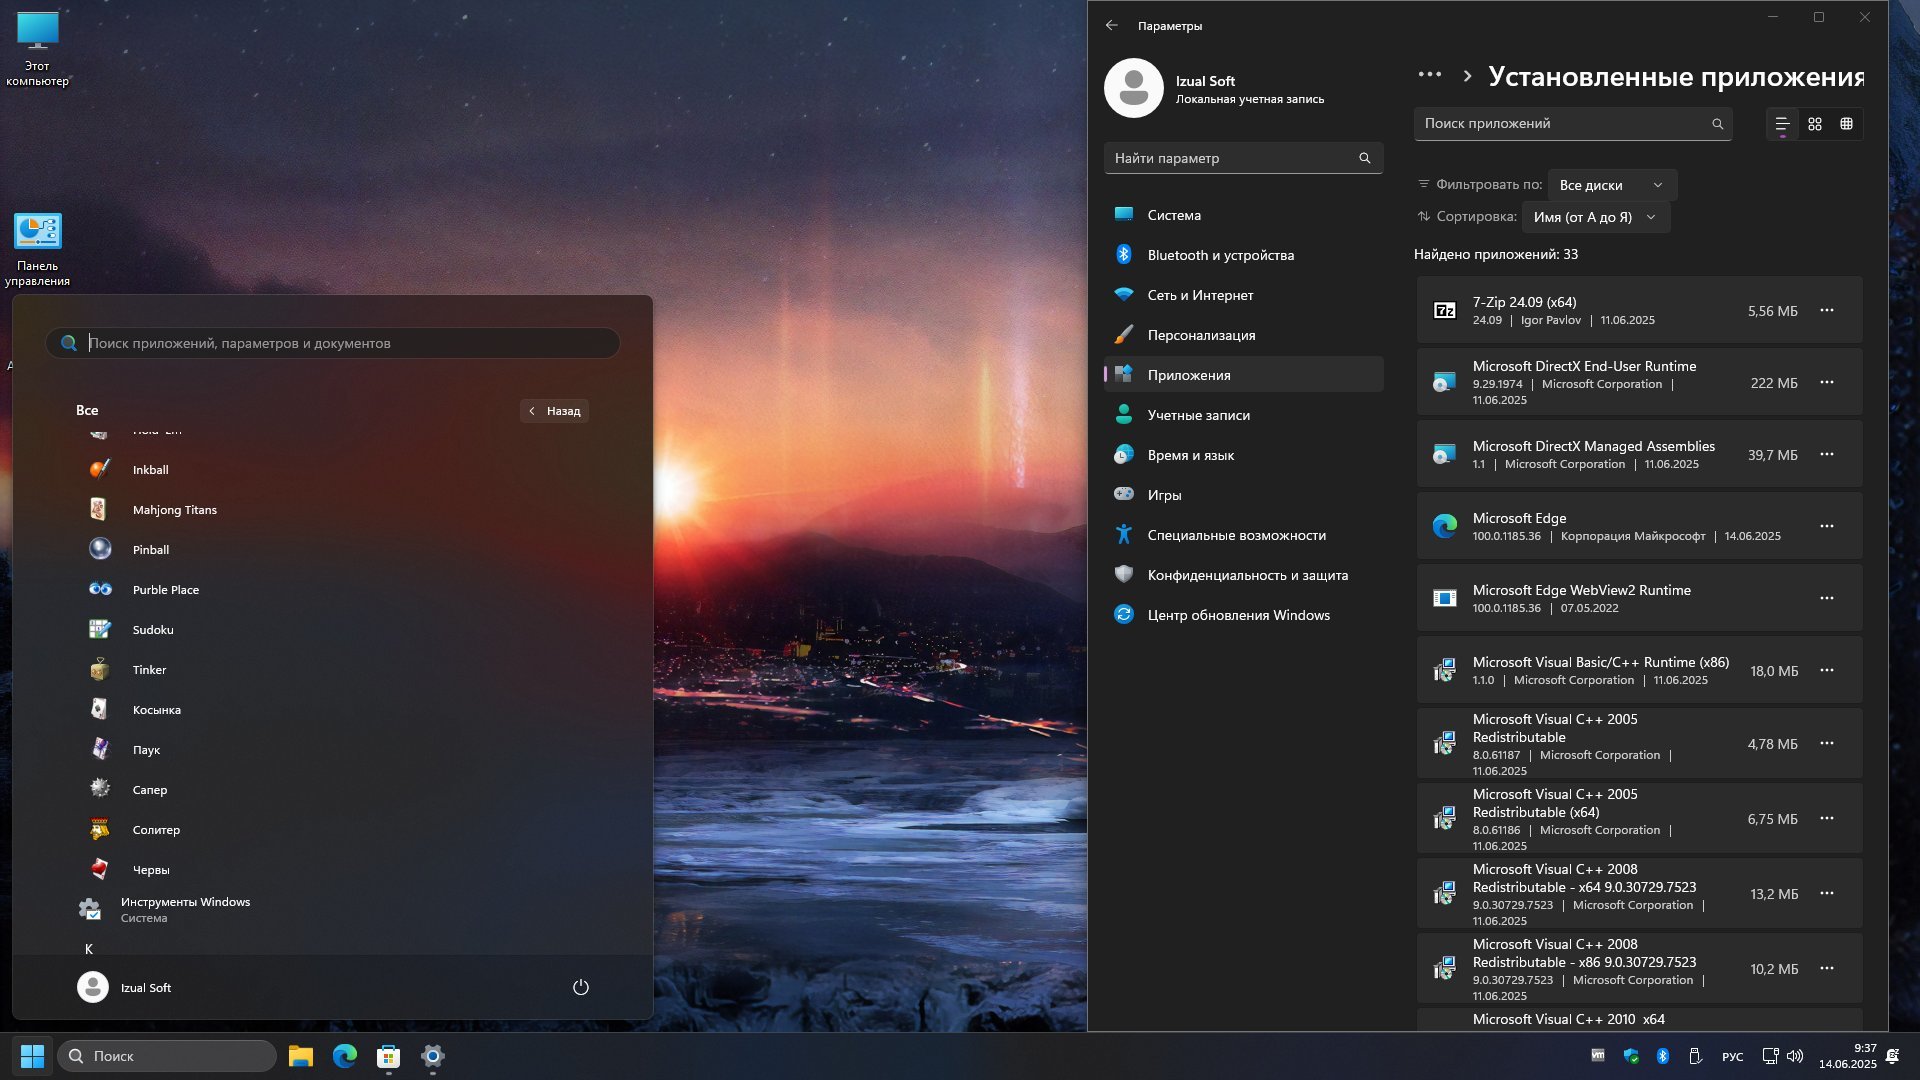The height and width of the screenshot is (1080, 1920).
Task: Launch Microsoft Edge from taskbar
Action: tap(344, 1056)
